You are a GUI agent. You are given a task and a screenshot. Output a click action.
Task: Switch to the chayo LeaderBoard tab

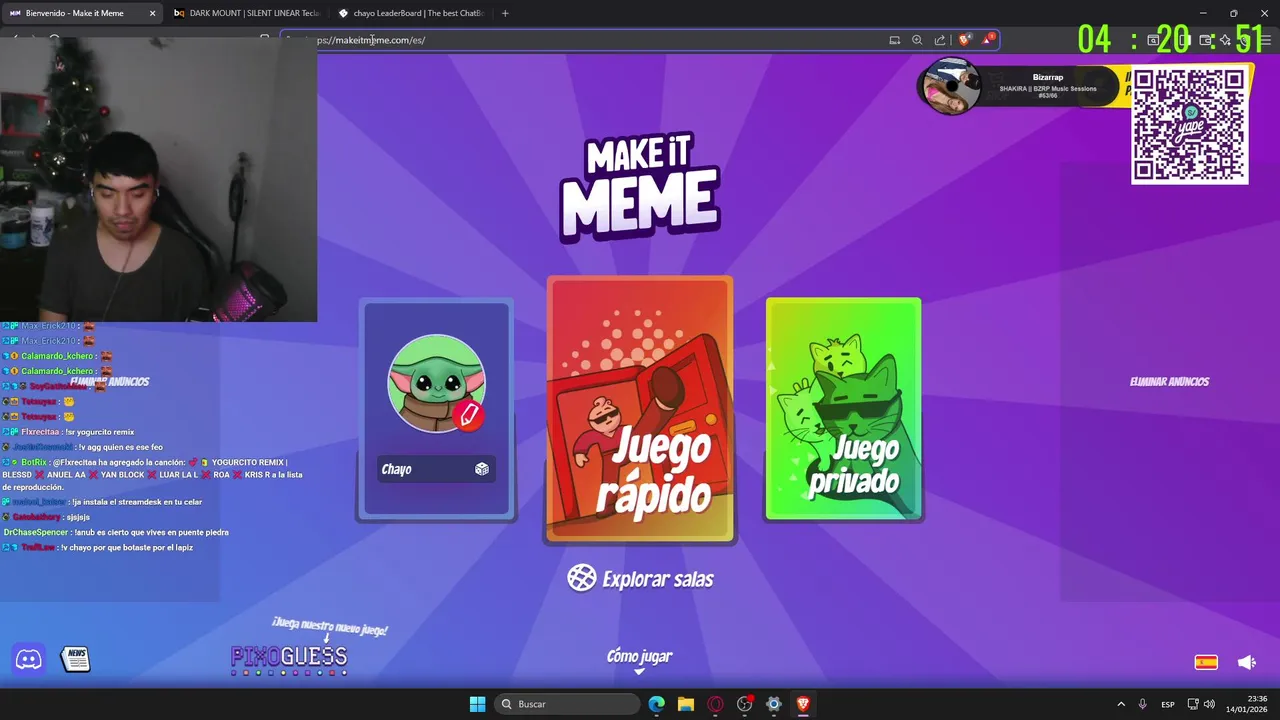tap(411, 13)
